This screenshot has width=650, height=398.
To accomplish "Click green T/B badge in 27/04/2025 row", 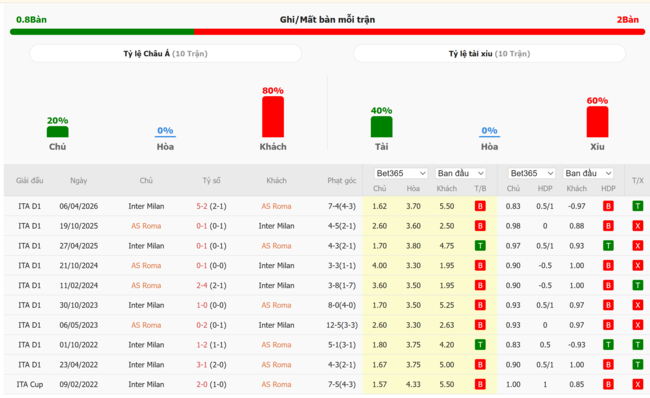I will click(x=480, y=246).
